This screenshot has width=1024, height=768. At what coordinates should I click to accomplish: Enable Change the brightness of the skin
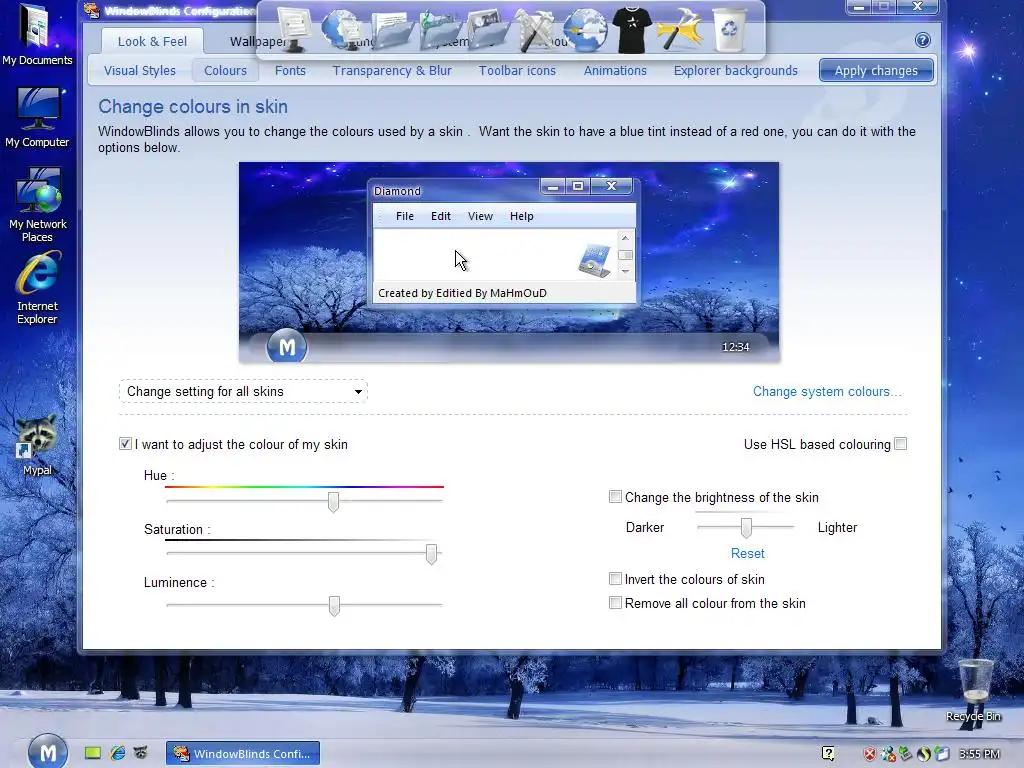click(x=615, y=497)
